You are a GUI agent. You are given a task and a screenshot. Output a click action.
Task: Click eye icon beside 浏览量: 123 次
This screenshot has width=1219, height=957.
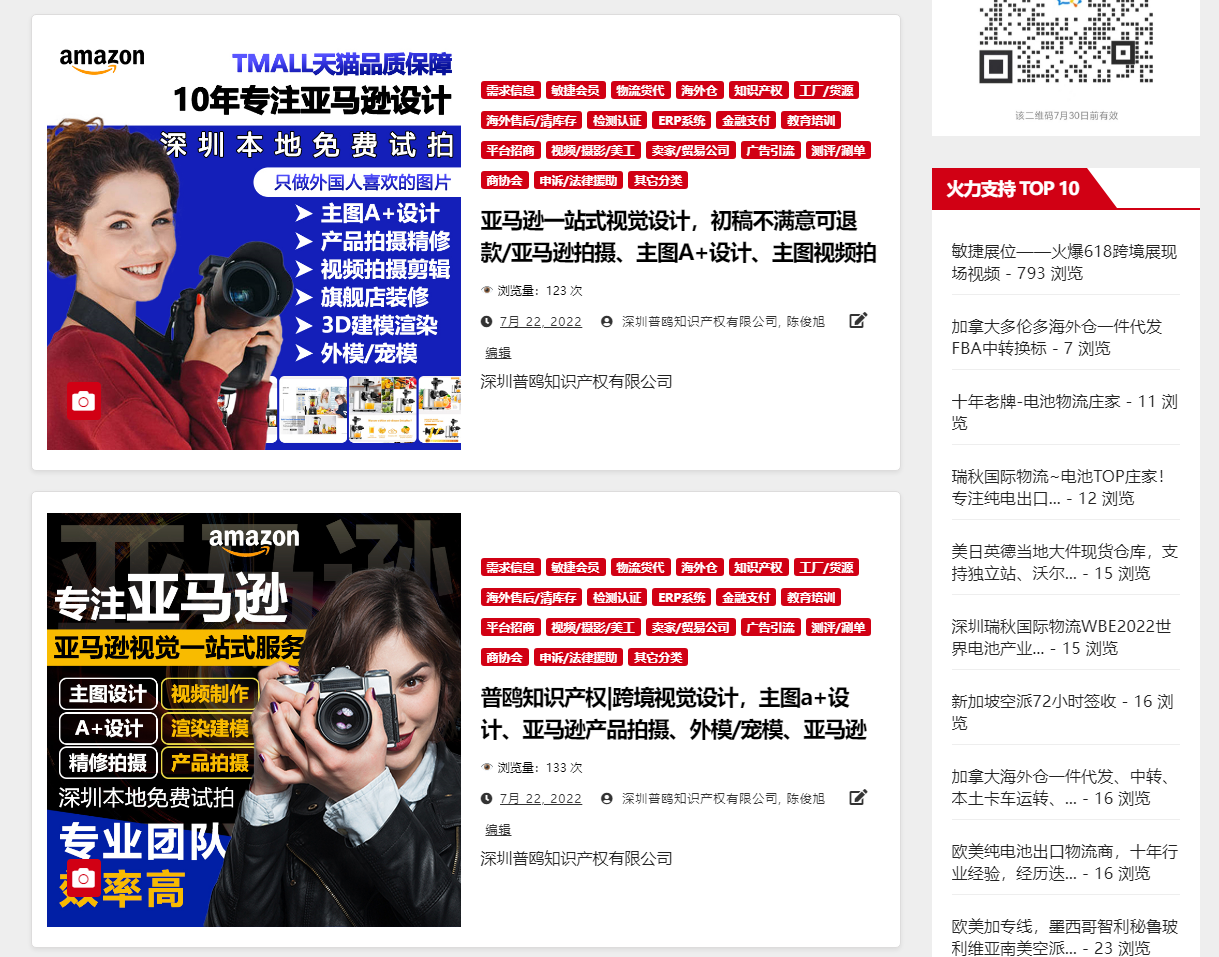pos(487,290)
